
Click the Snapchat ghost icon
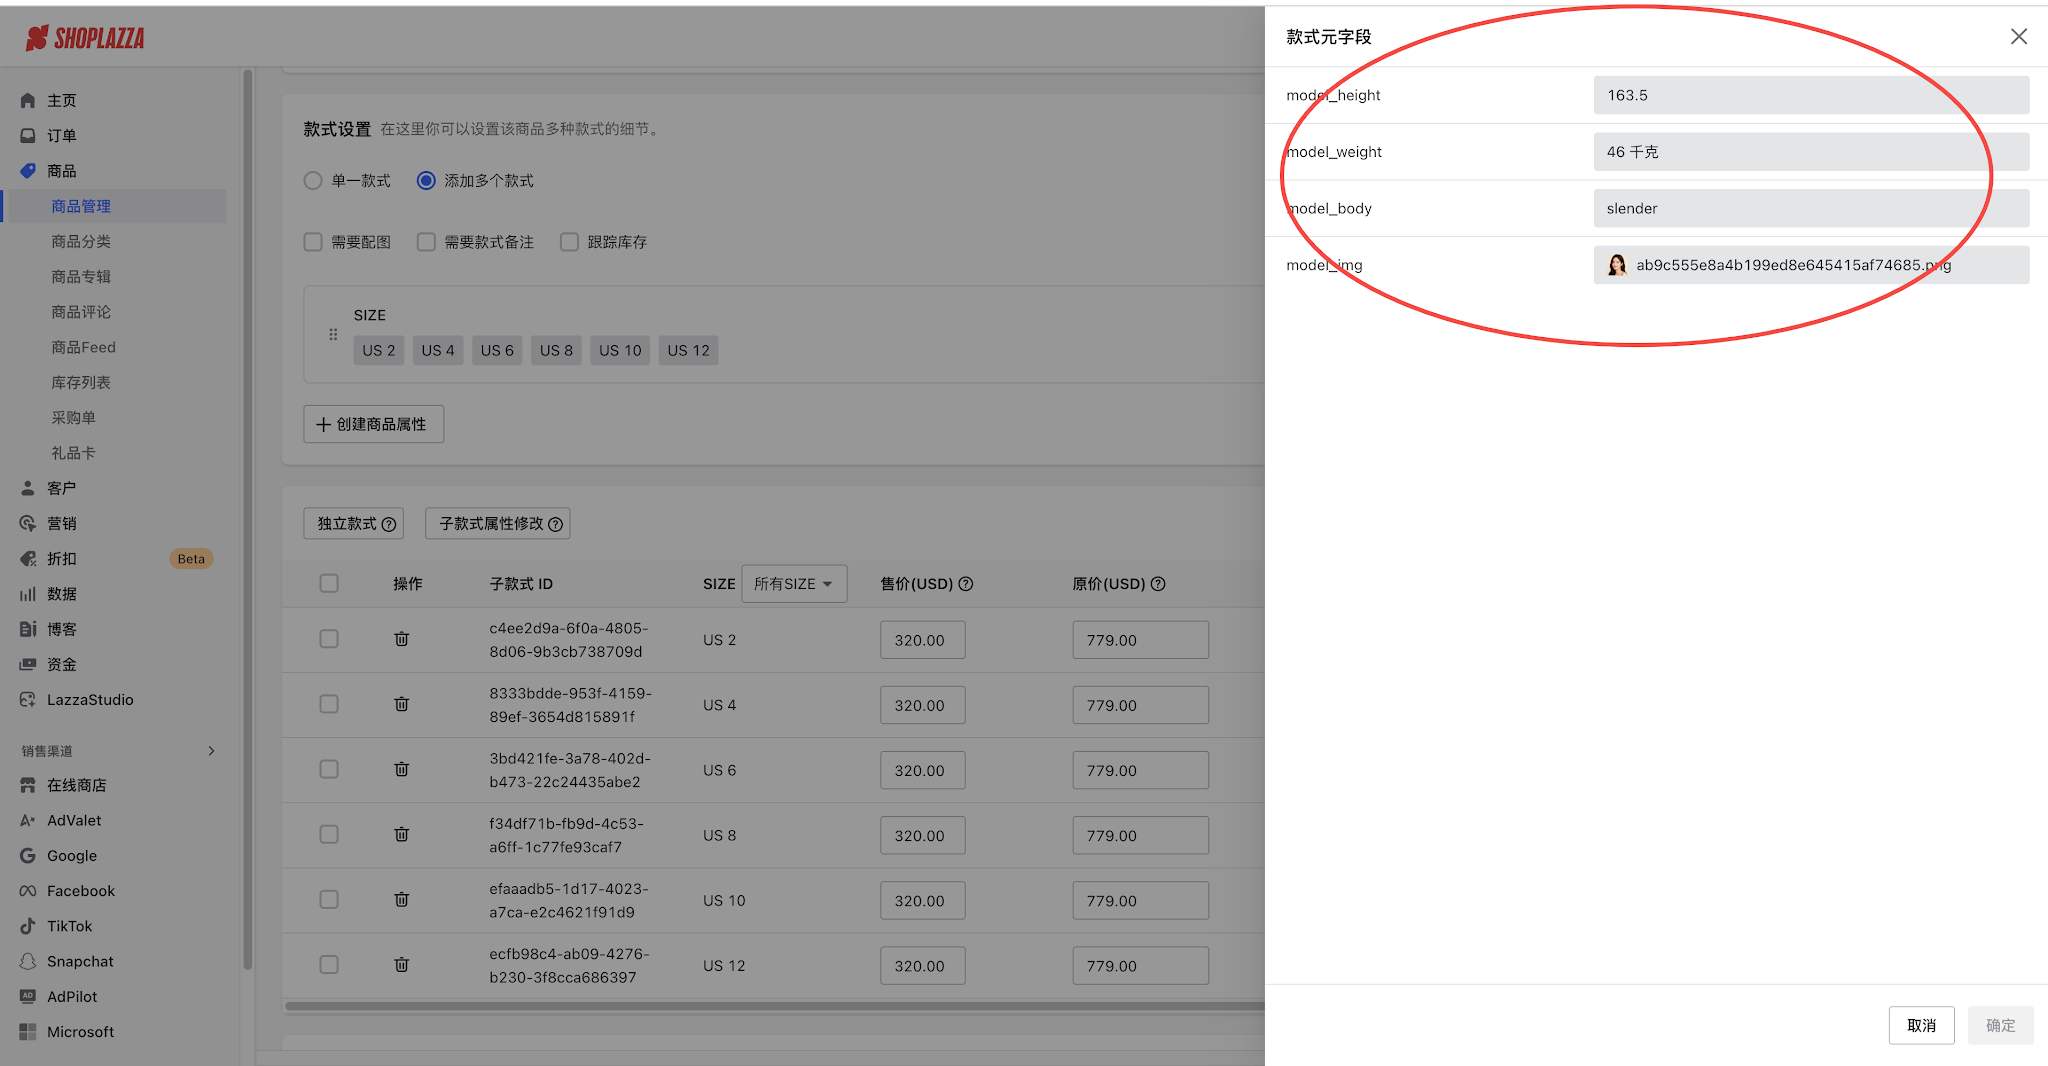tap(28, 961)
